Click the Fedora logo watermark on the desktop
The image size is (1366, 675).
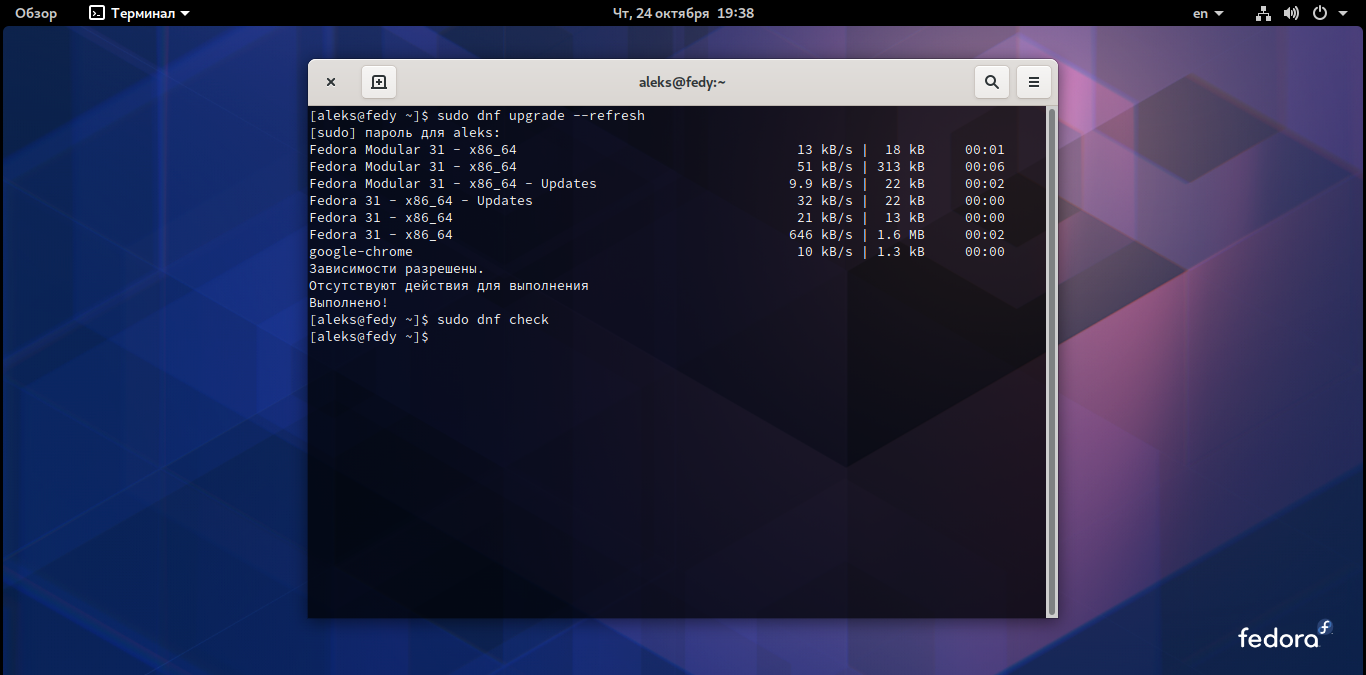pyautogui.click(x=1283, y=637)
